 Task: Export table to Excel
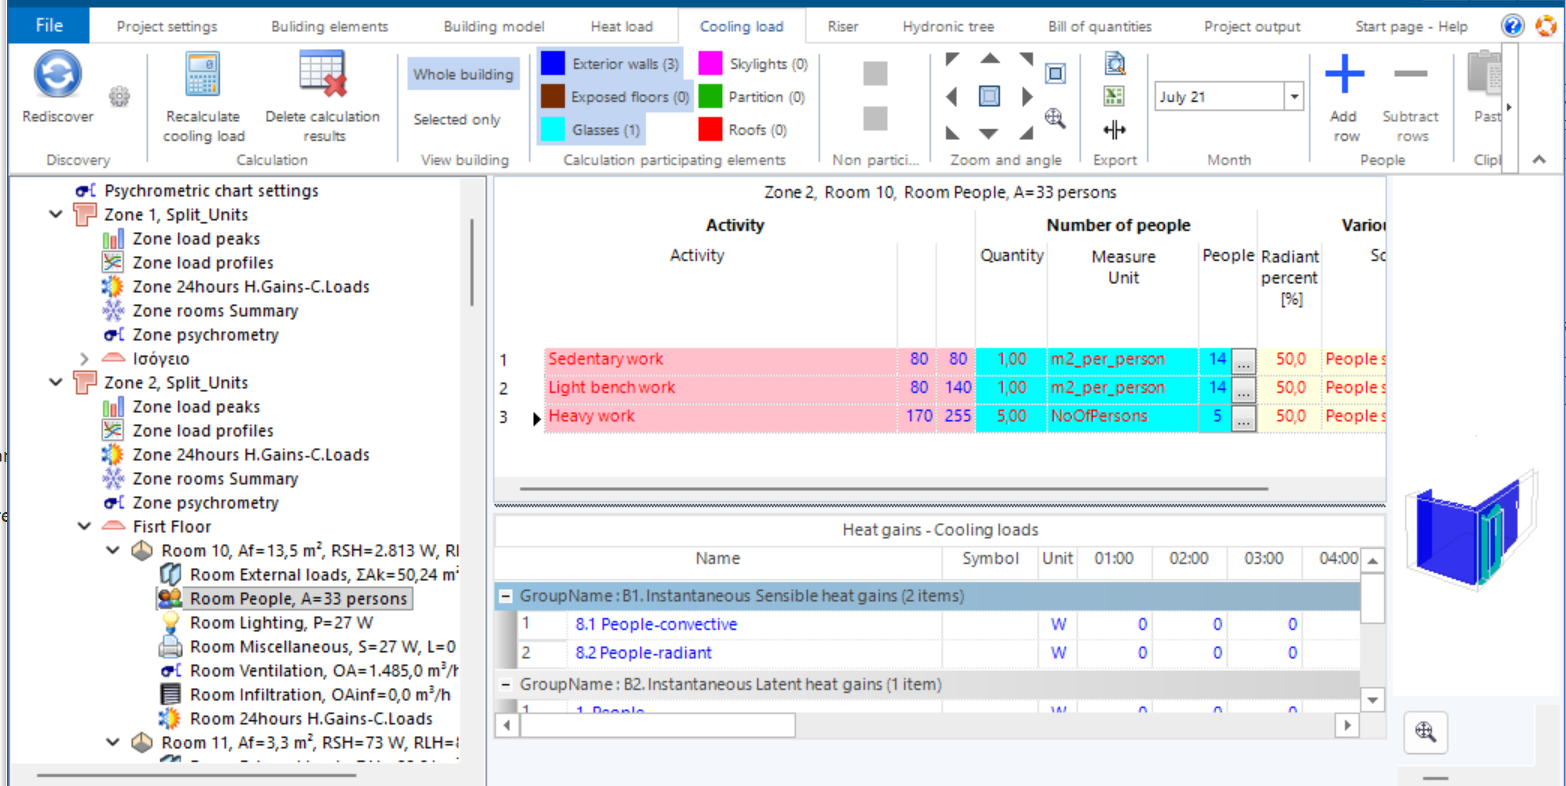[1115, 97]
